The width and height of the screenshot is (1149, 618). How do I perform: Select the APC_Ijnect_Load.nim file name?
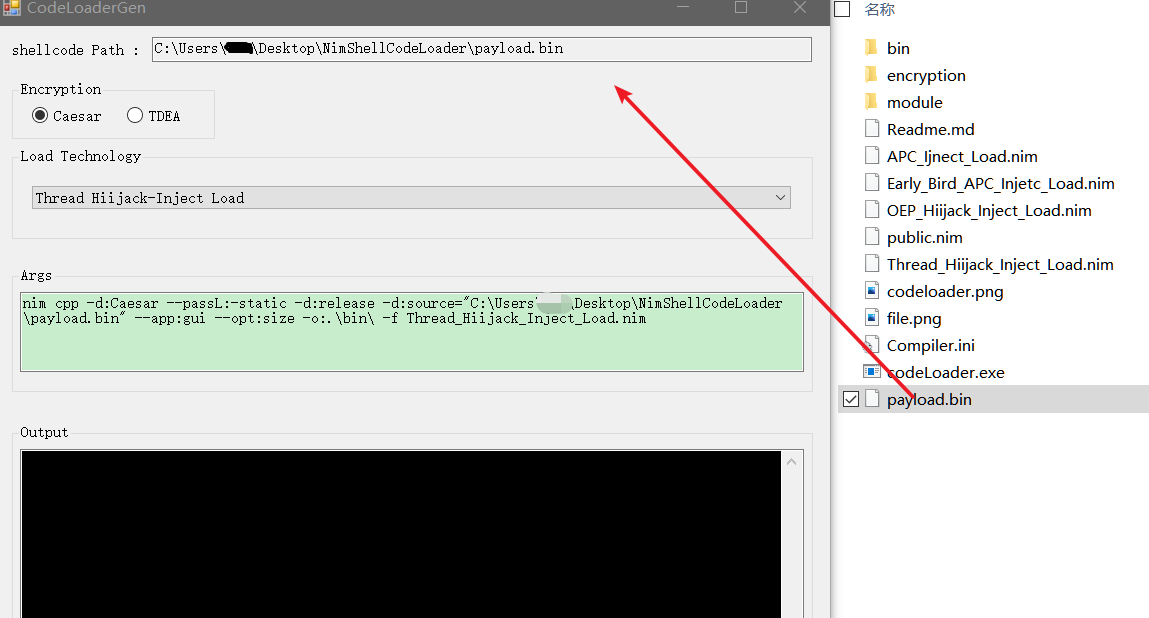coord(961,157)
